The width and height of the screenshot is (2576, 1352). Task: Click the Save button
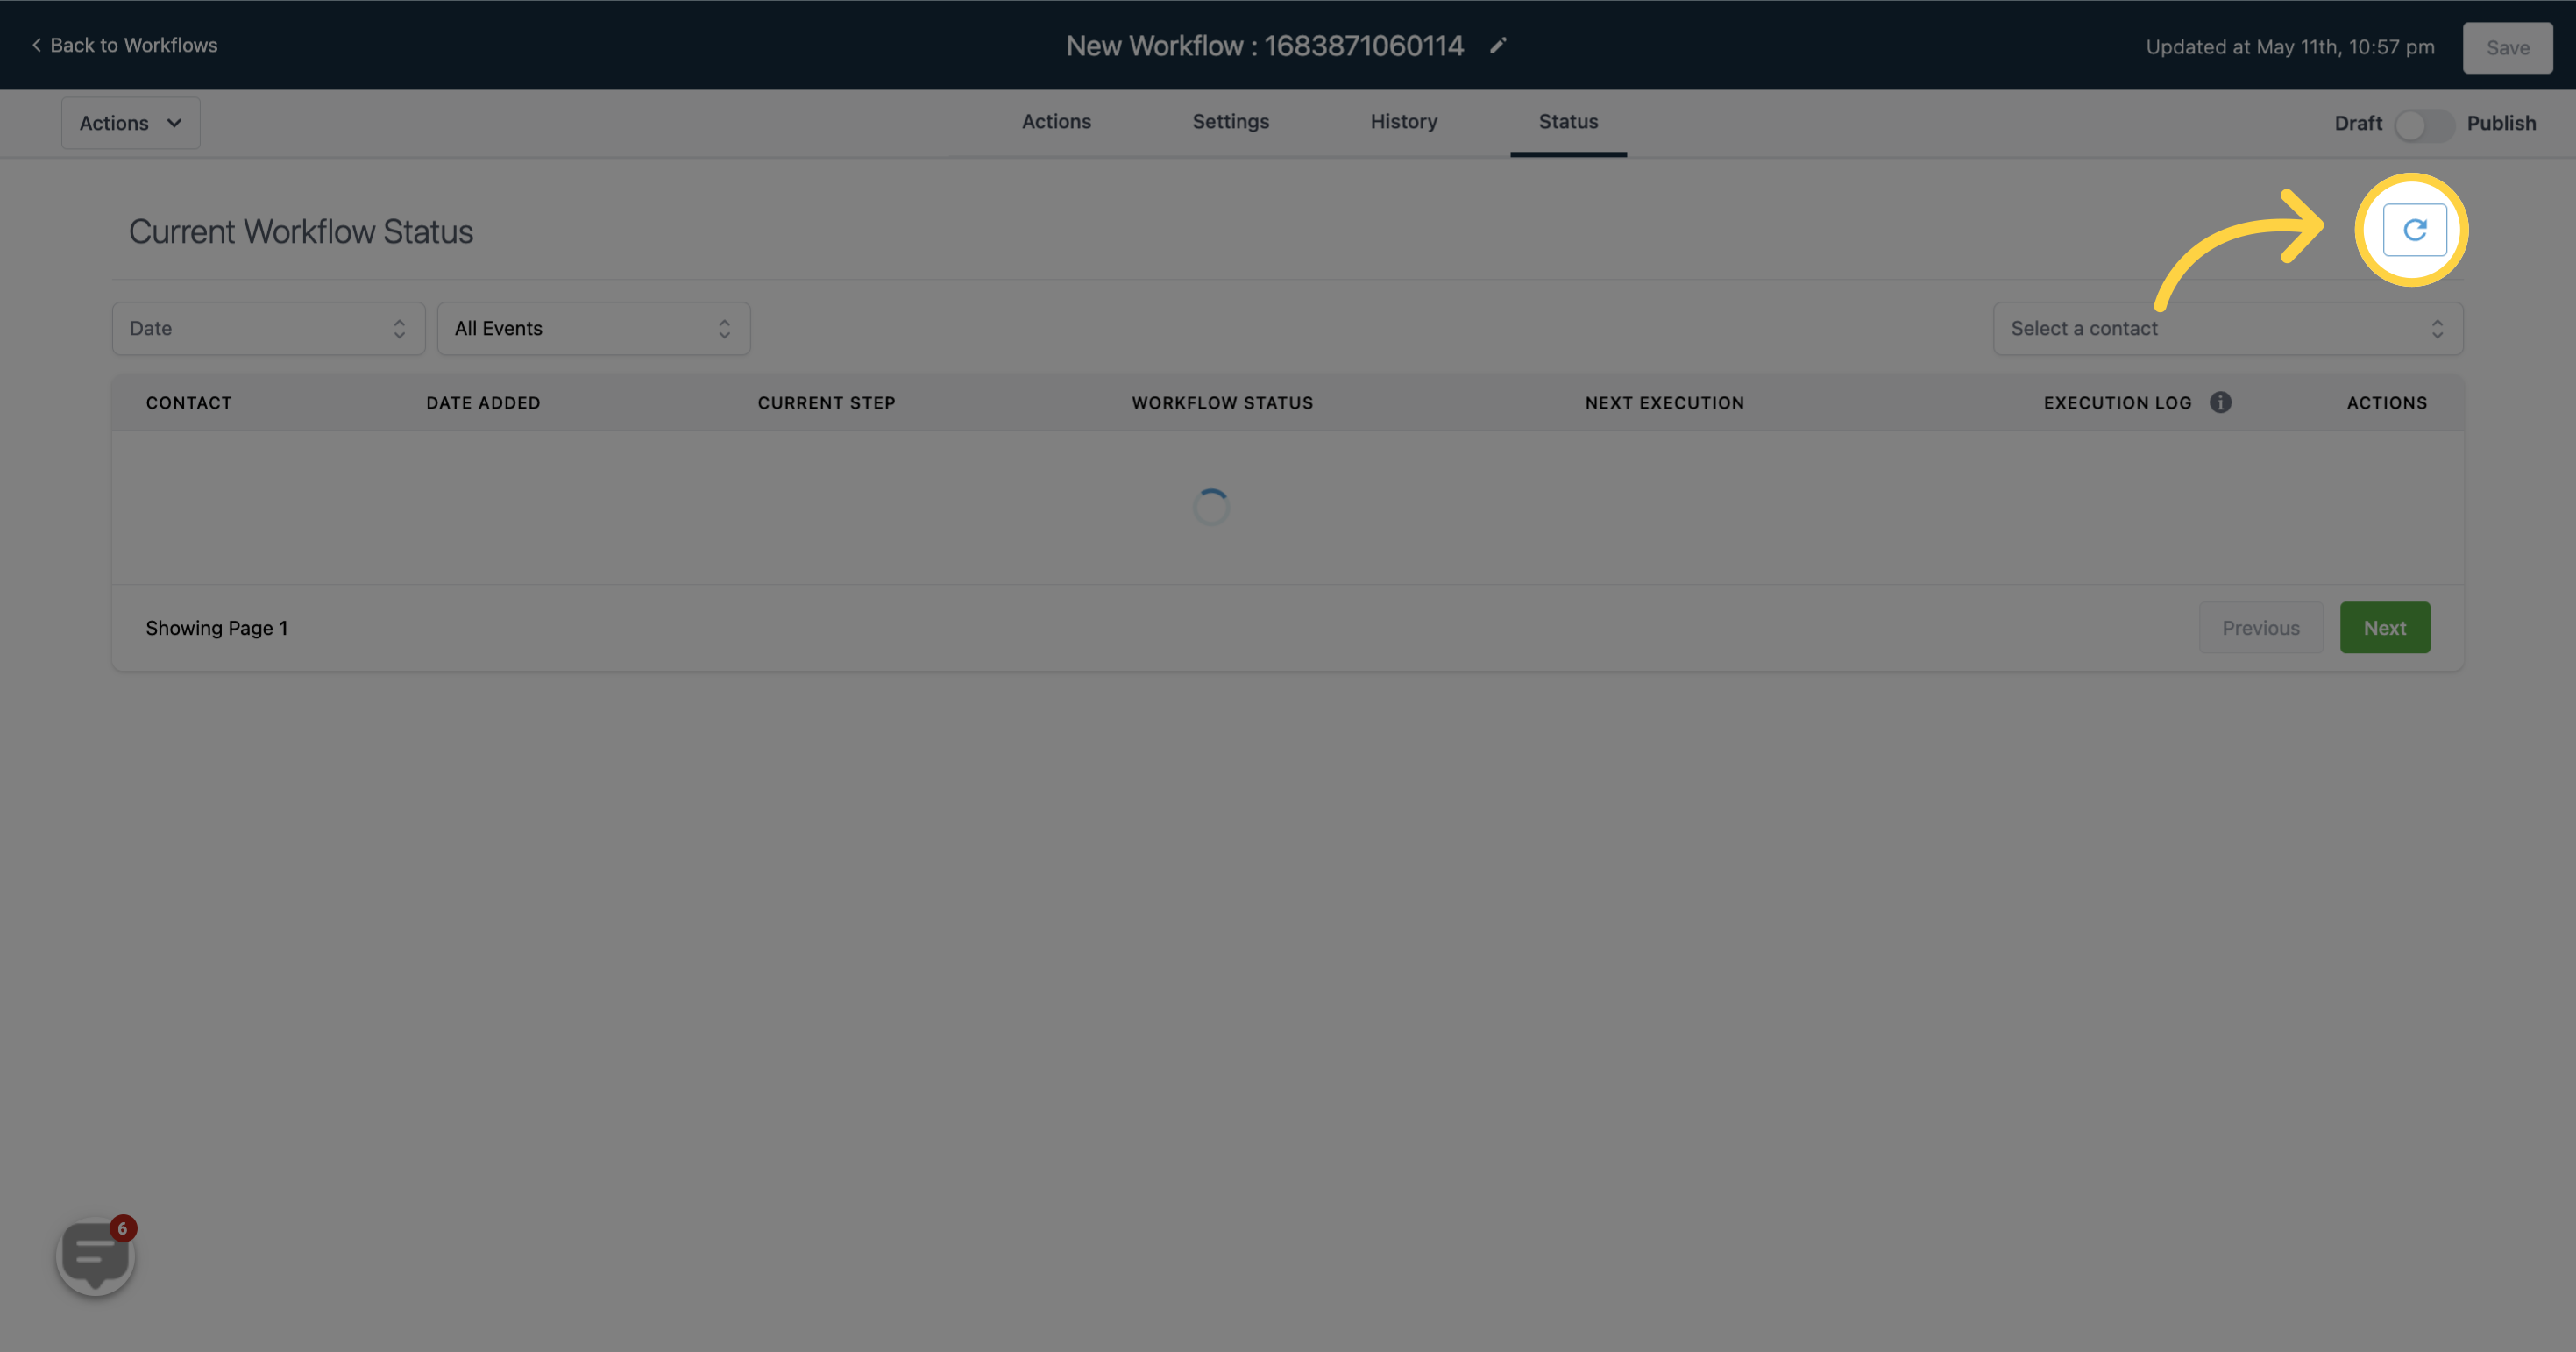[x=2508, y=46]
